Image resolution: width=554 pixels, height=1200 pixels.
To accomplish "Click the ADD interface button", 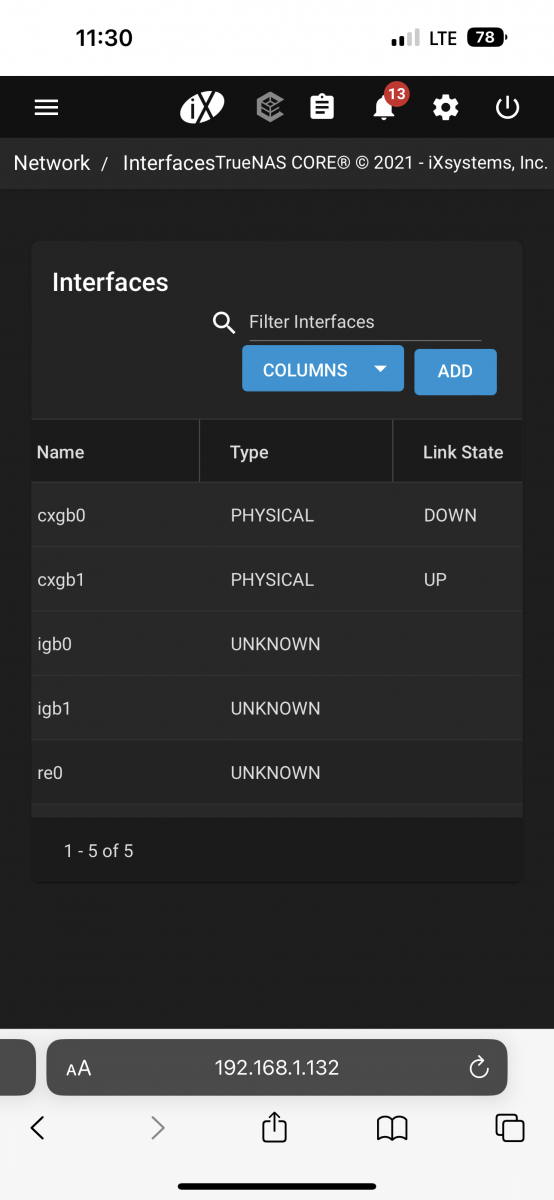I will [455, 371].
